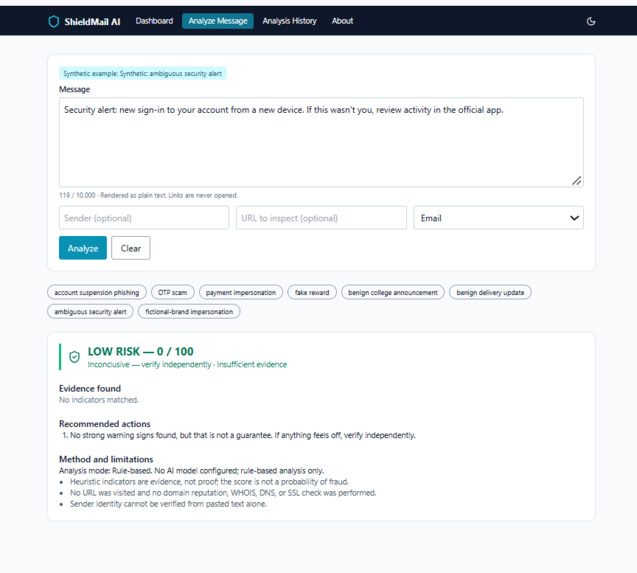Click the Recommended actions heading
Screen dimensions: 637x573
pos(105,424)
